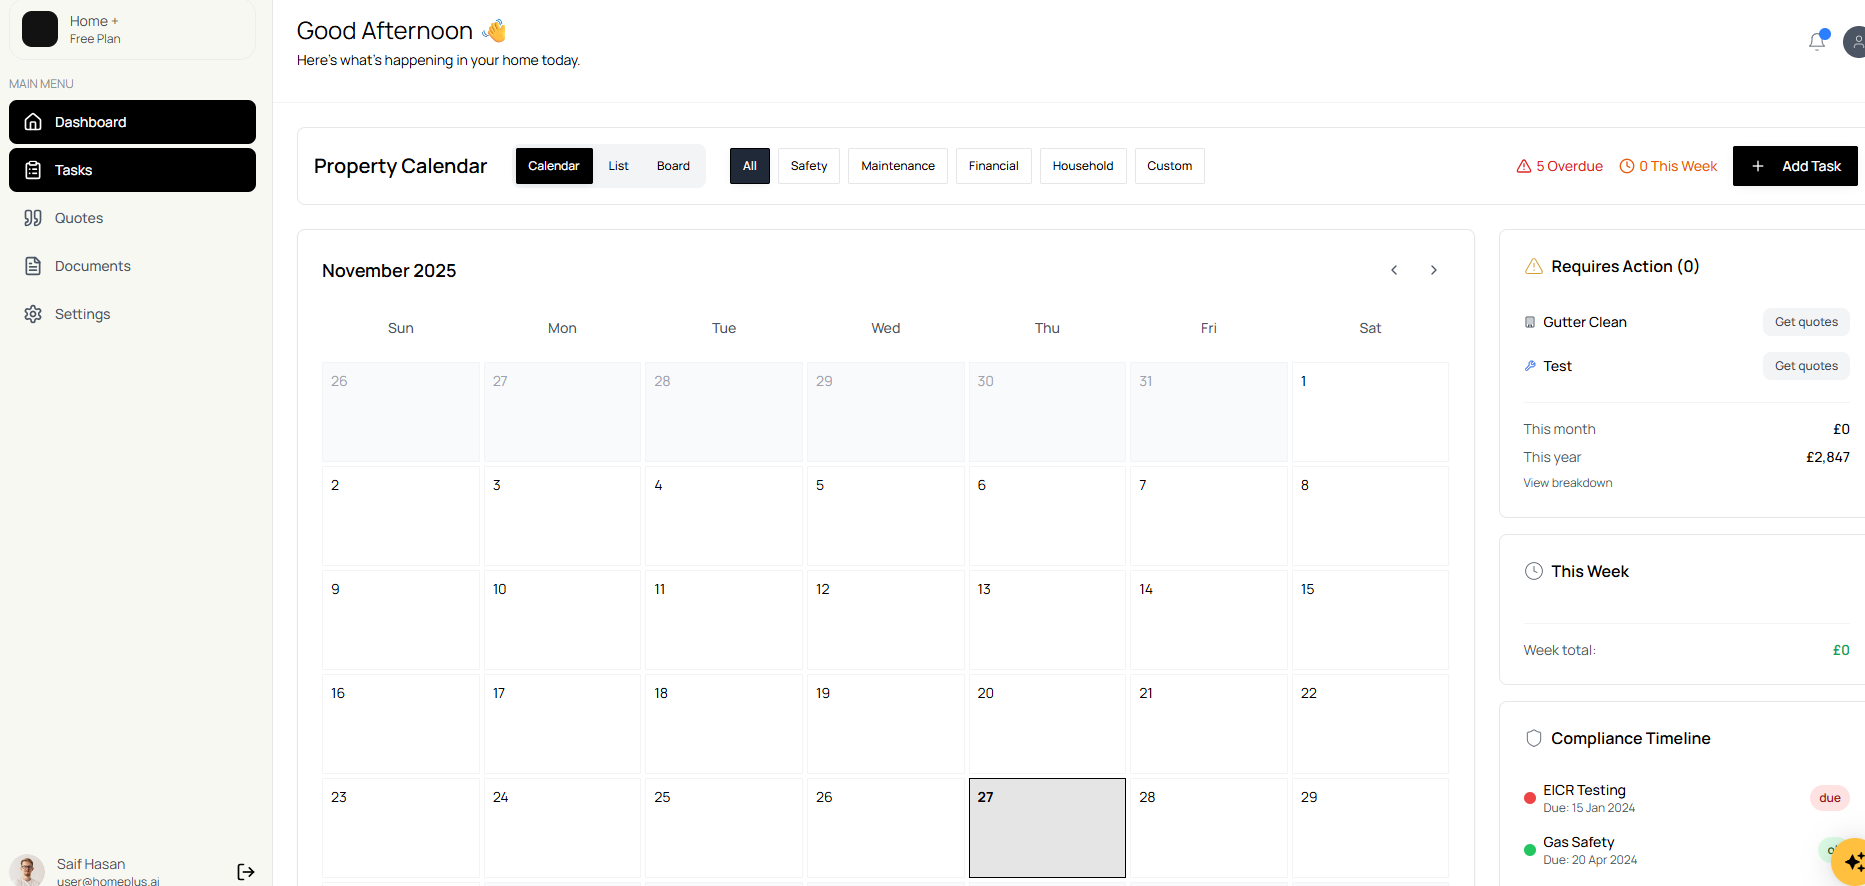
Task: Click the Home+ logo square
Action: click(40, 29)
